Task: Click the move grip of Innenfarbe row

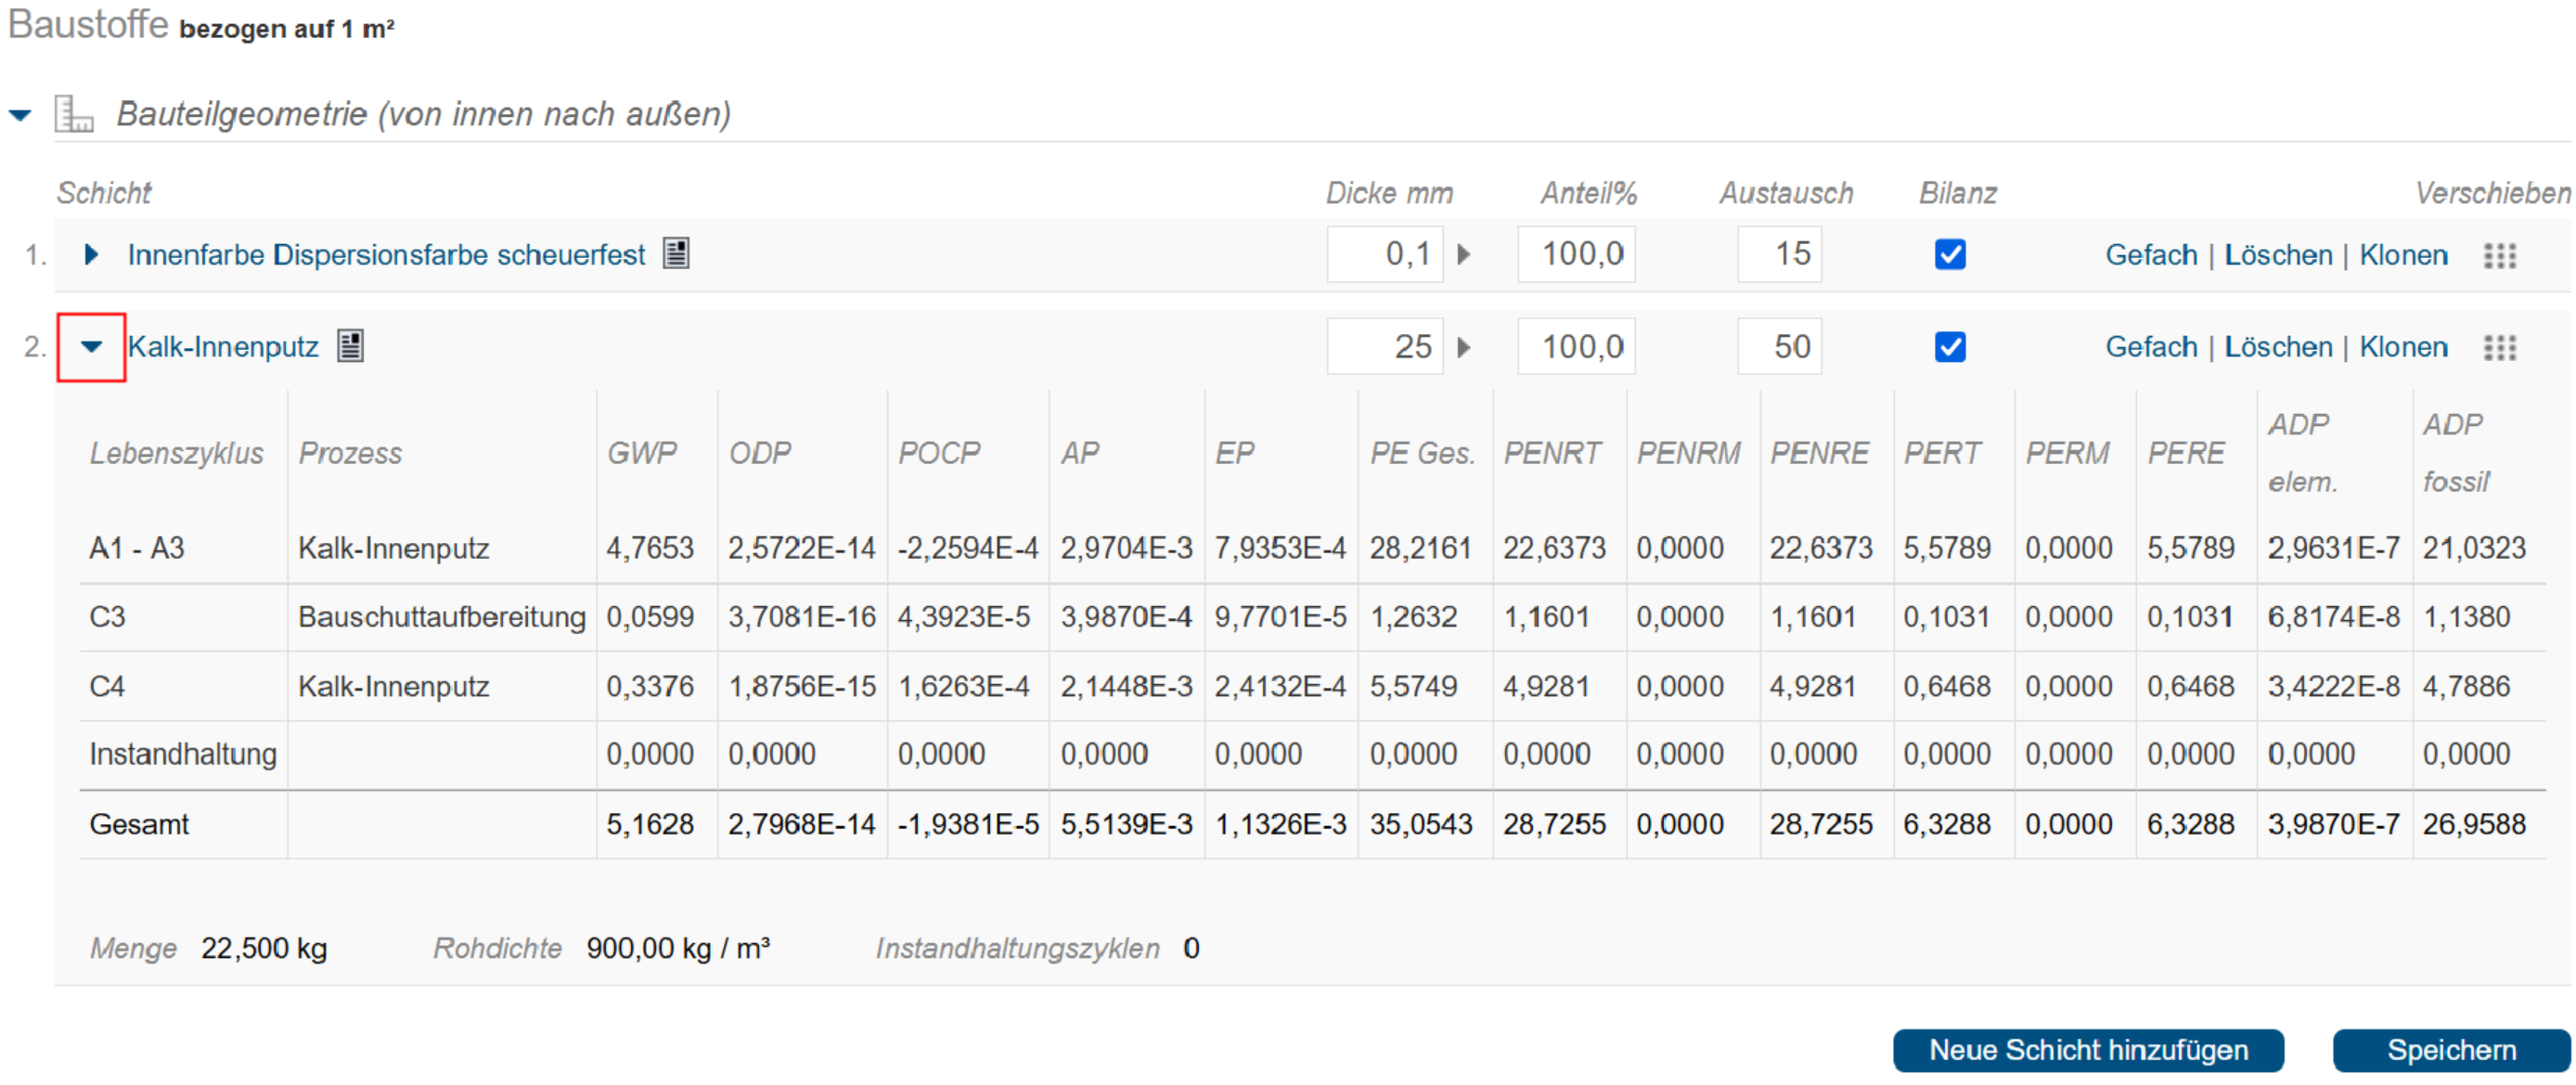Action: click(2500, 256)
